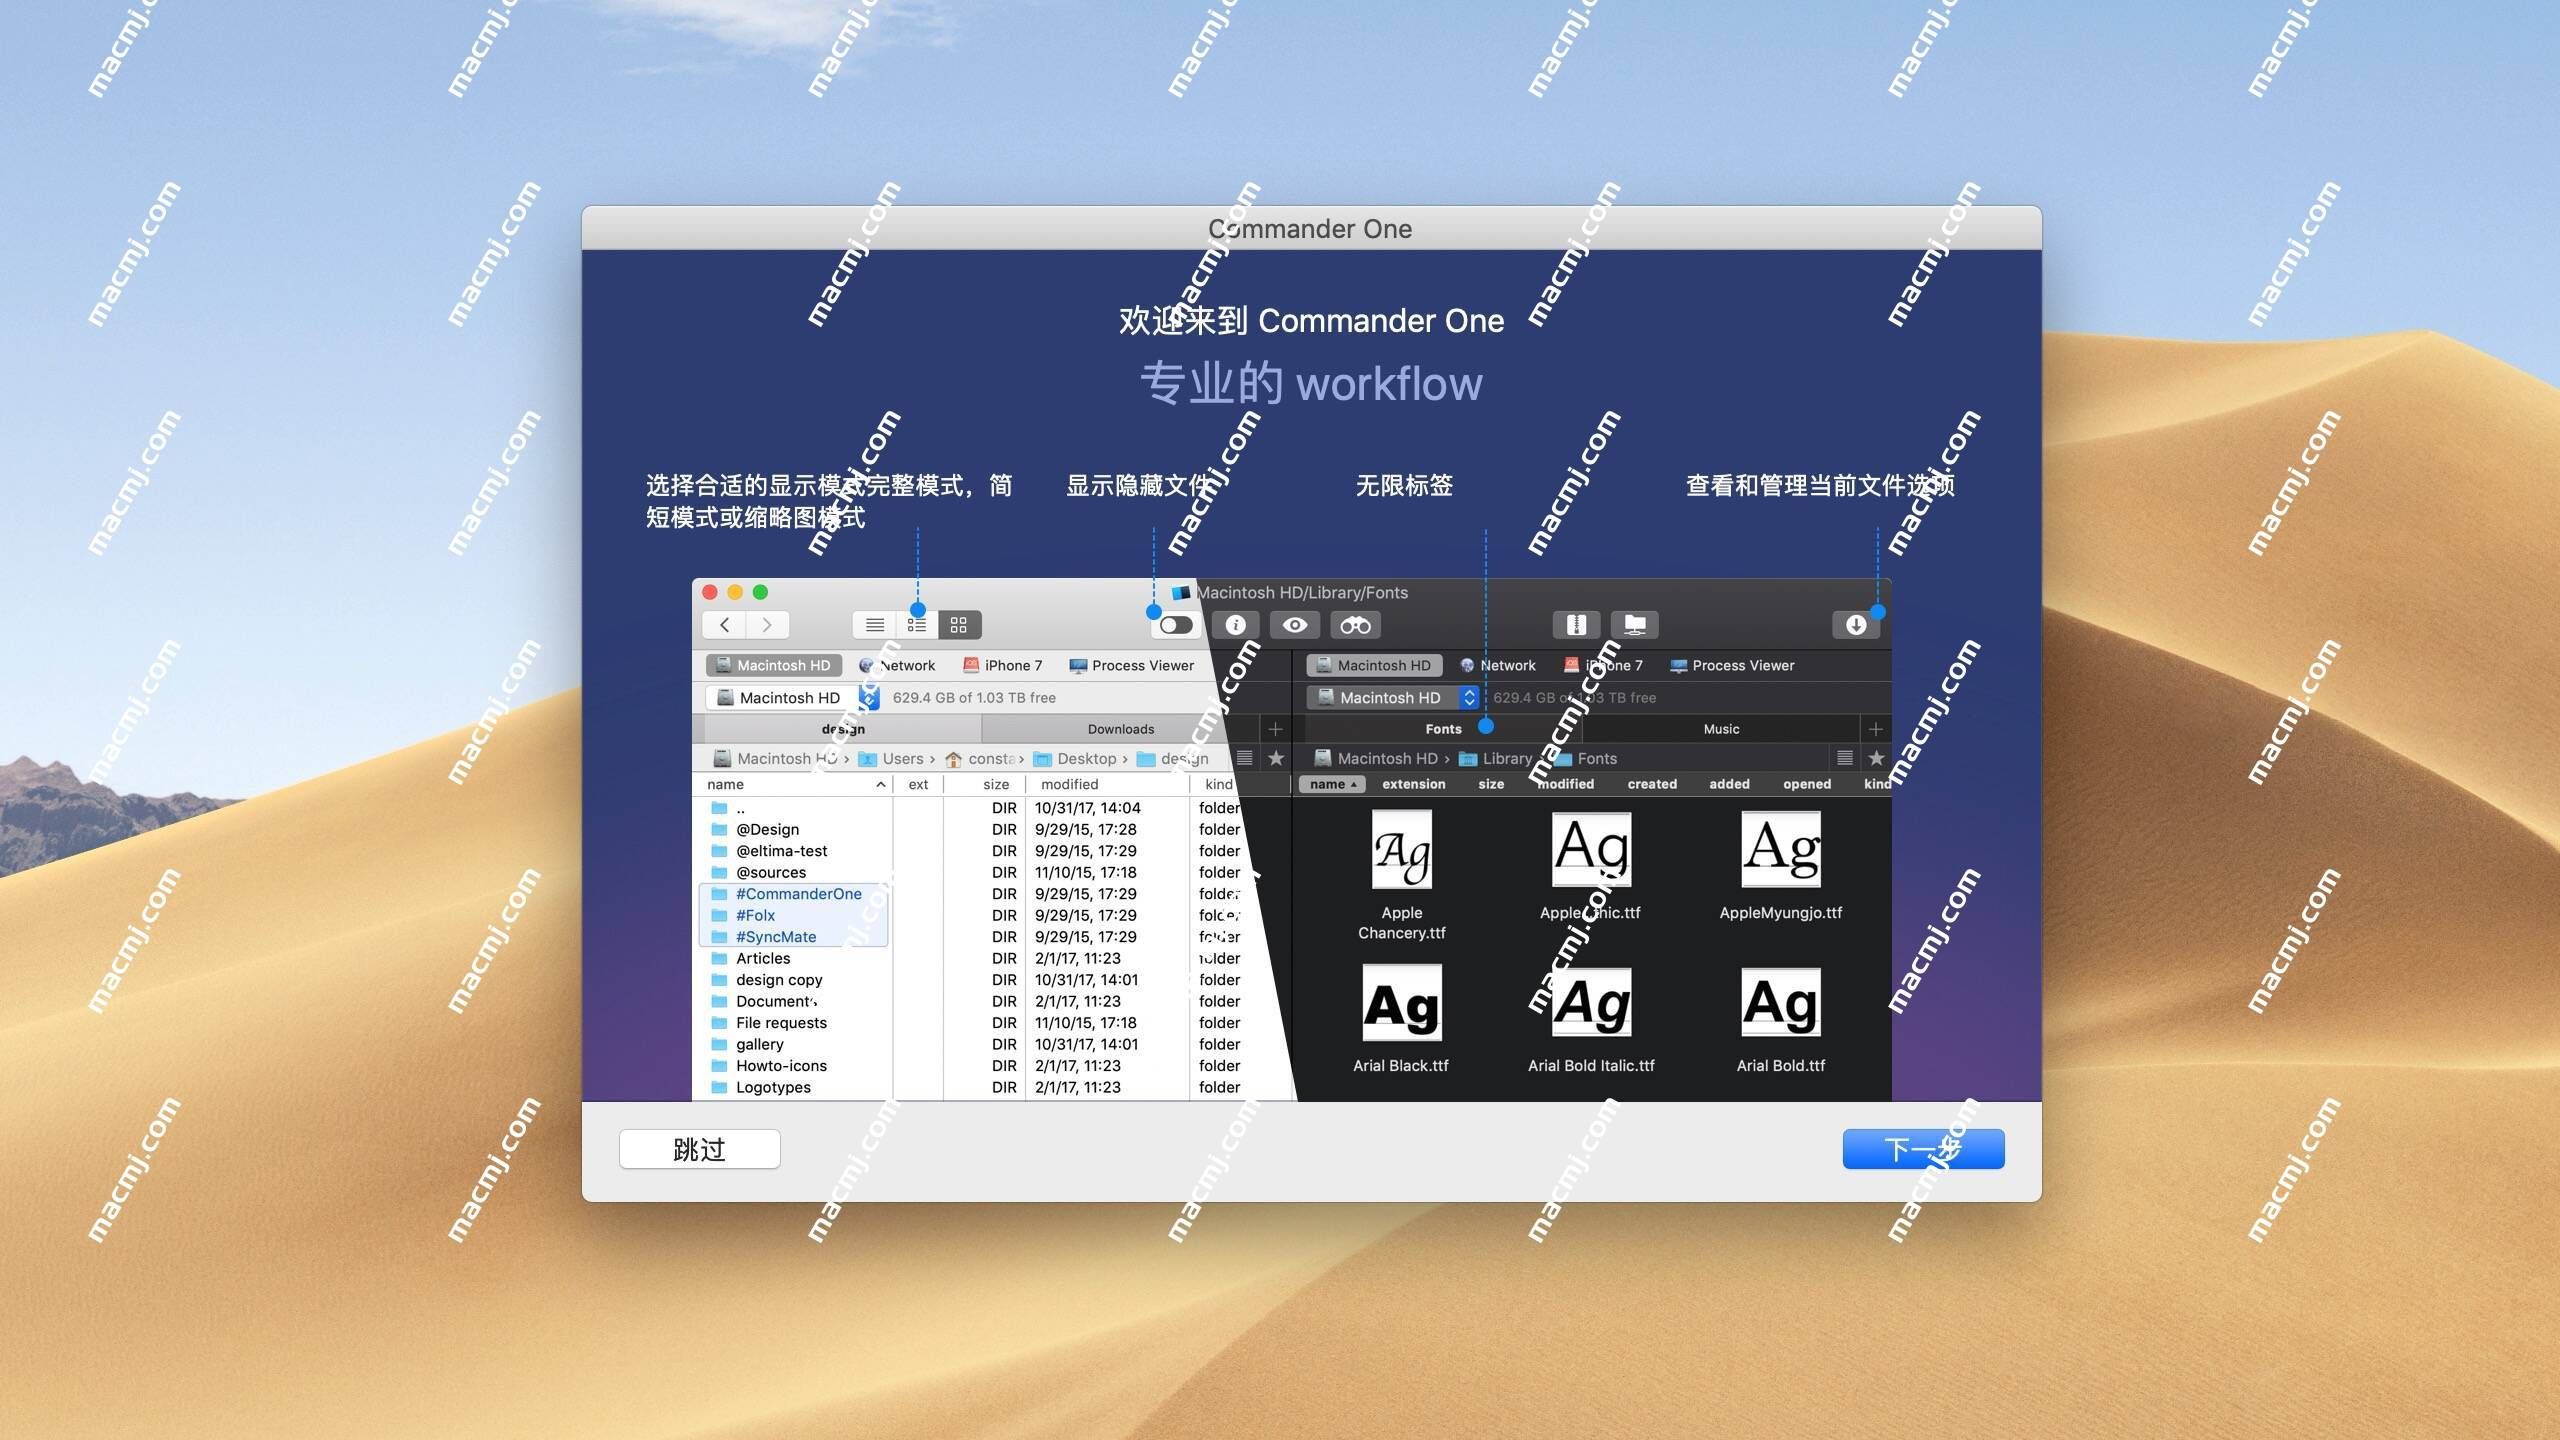Open the Apple Chancery.ttf font thumbnail
The width and height of the screenshot is (2560, 1440).
[1401, 850]
